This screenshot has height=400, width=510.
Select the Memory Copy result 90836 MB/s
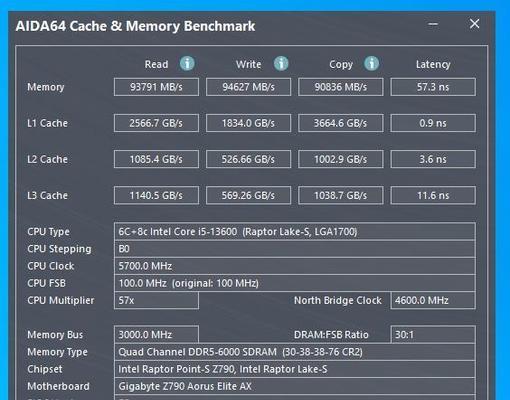point(341,87)
